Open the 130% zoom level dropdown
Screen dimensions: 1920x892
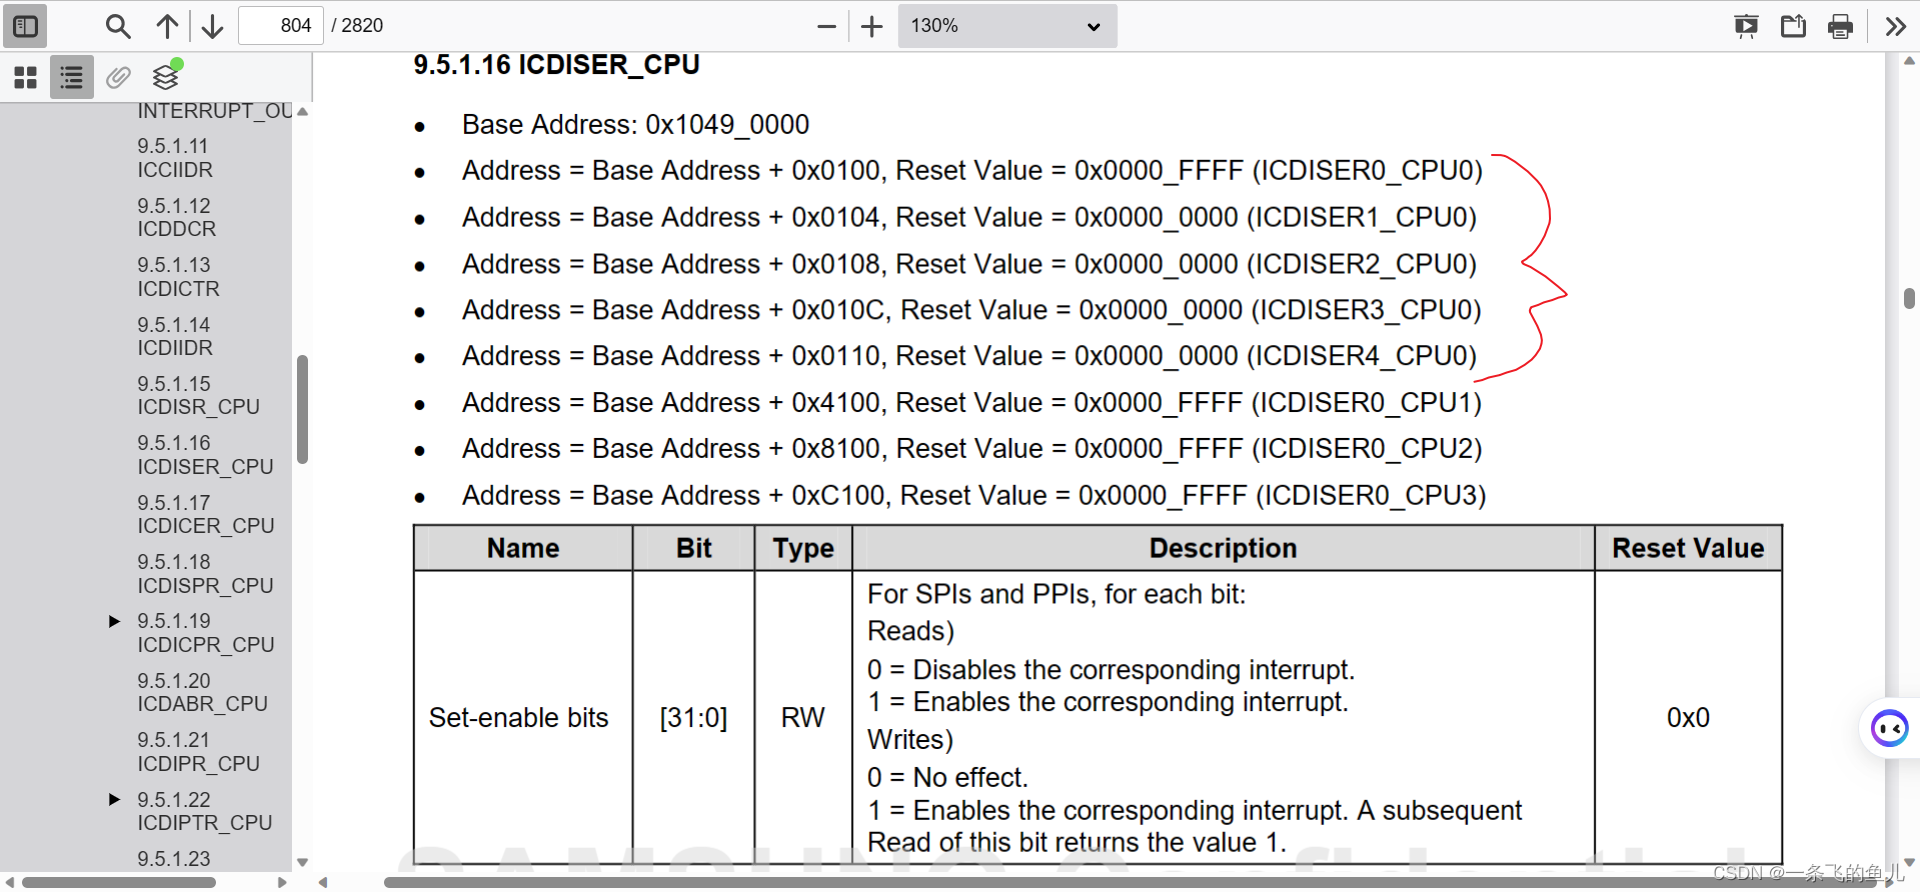tap(1007, 26)
